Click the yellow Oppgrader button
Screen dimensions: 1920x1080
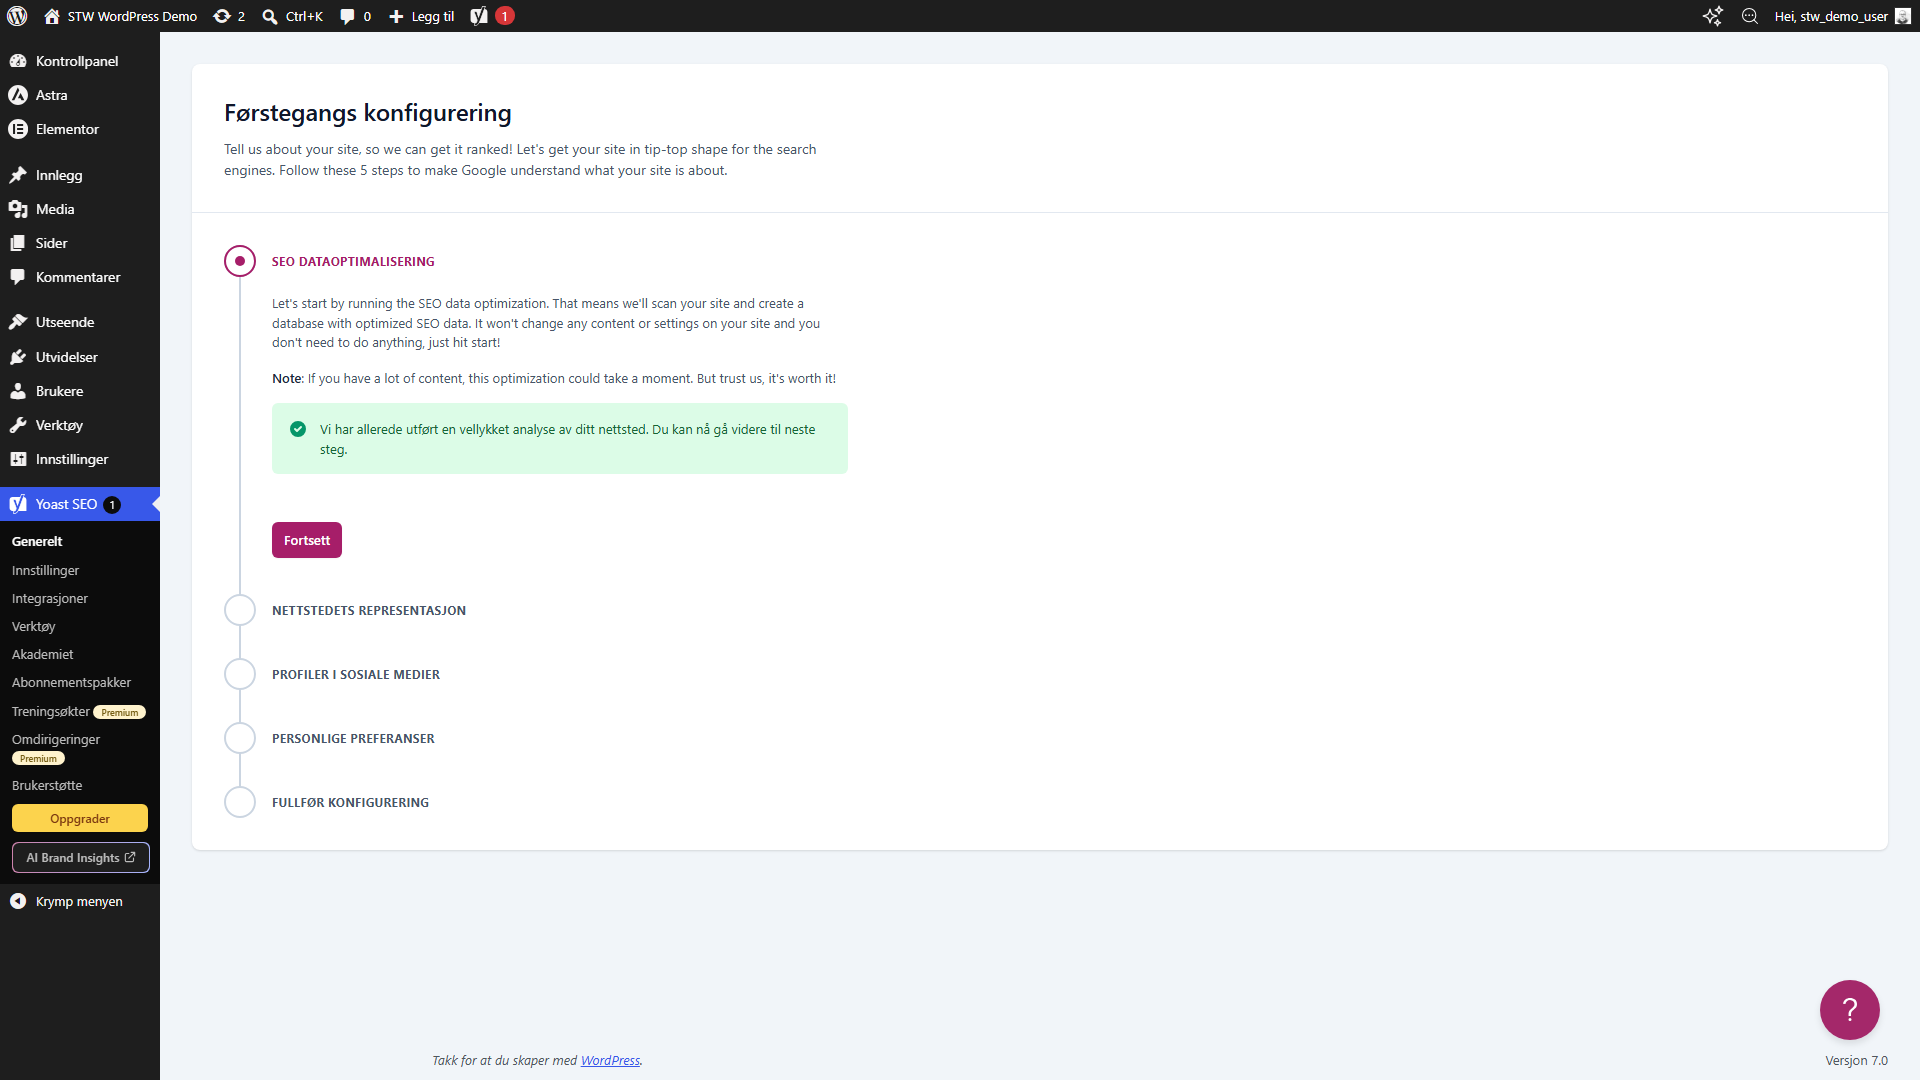pyautogui.click(x=80, y=818)
